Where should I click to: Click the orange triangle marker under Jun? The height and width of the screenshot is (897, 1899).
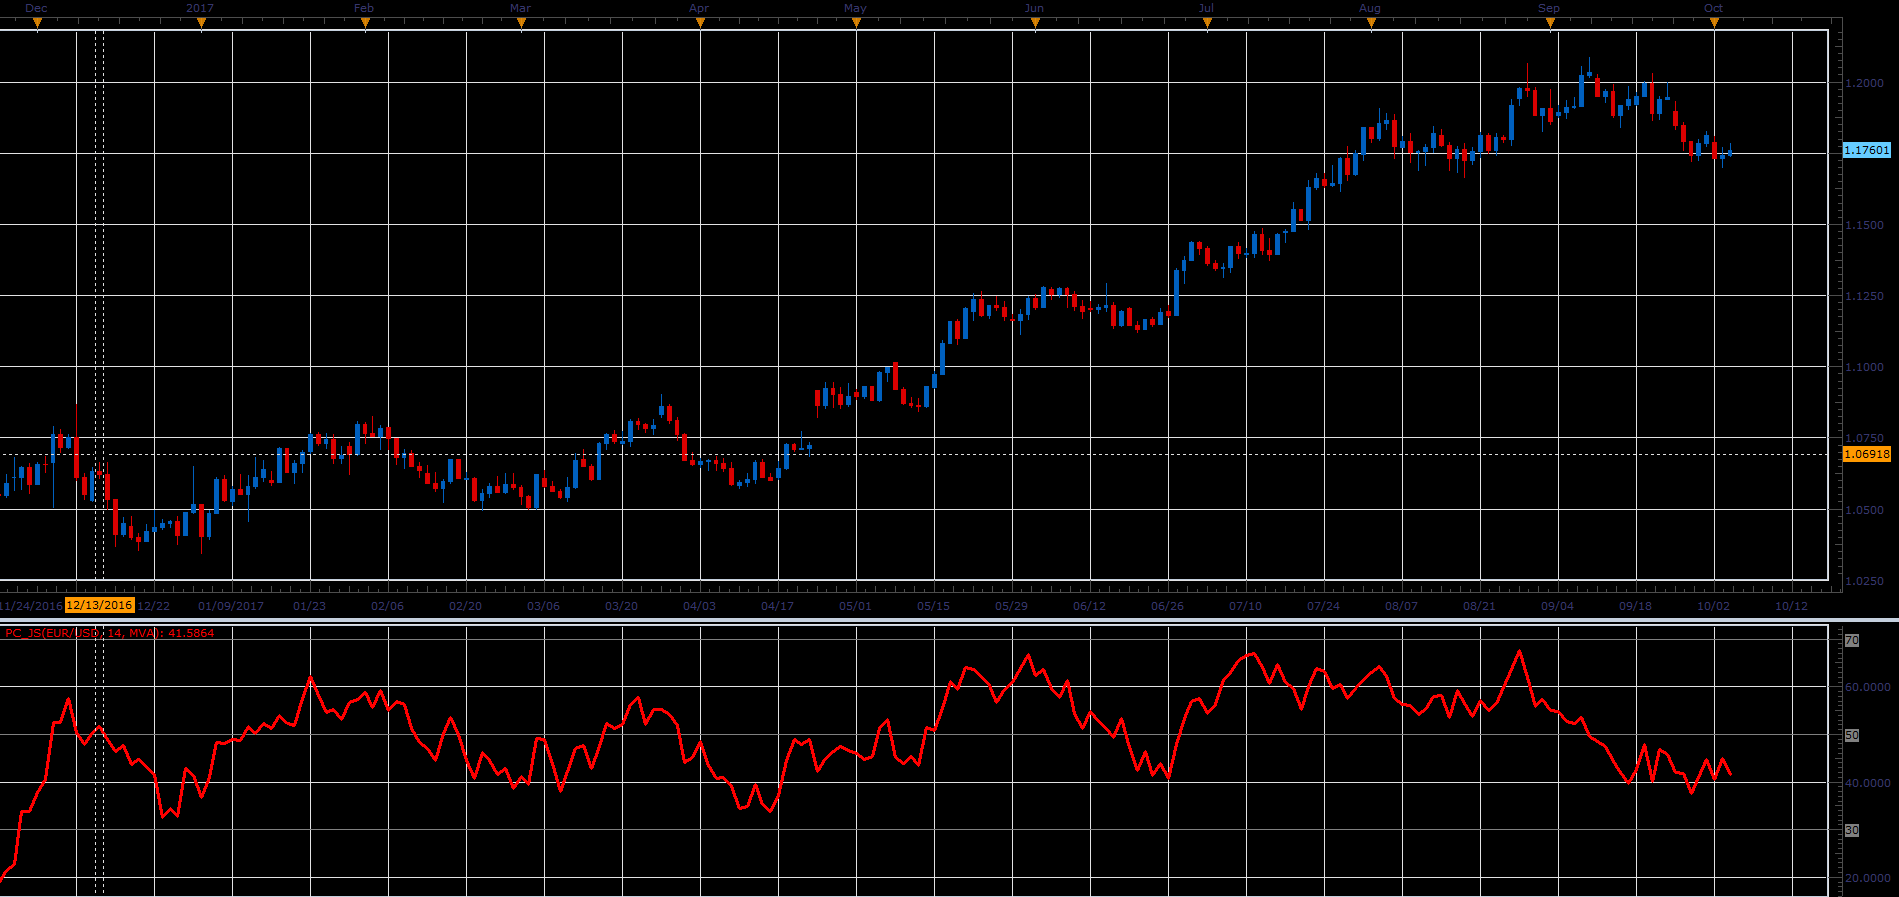pyautogui.click(x=1035, y=23)
